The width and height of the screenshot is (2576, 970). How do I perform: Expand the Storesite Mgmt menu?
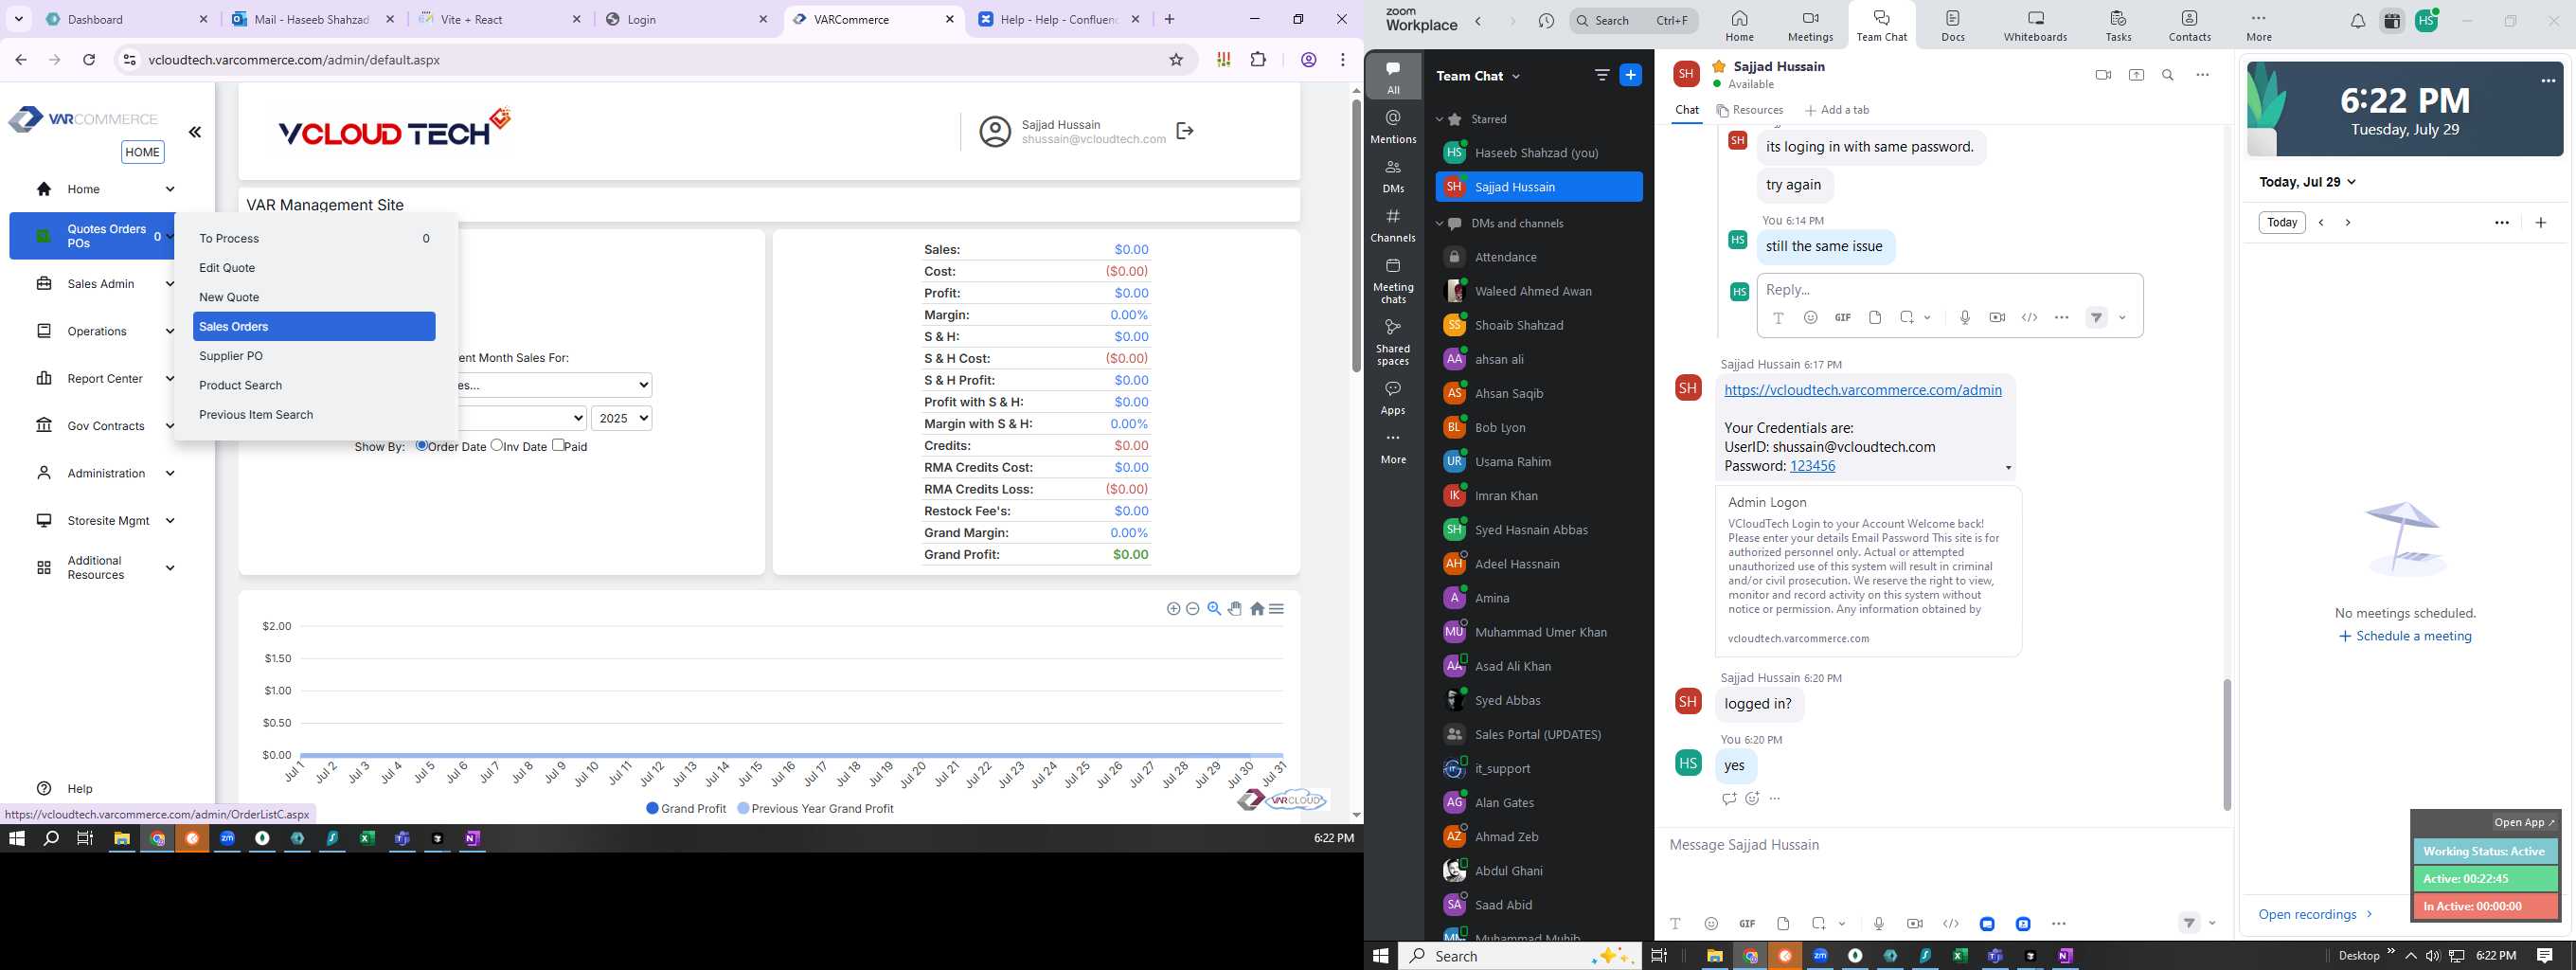point(105,521)
